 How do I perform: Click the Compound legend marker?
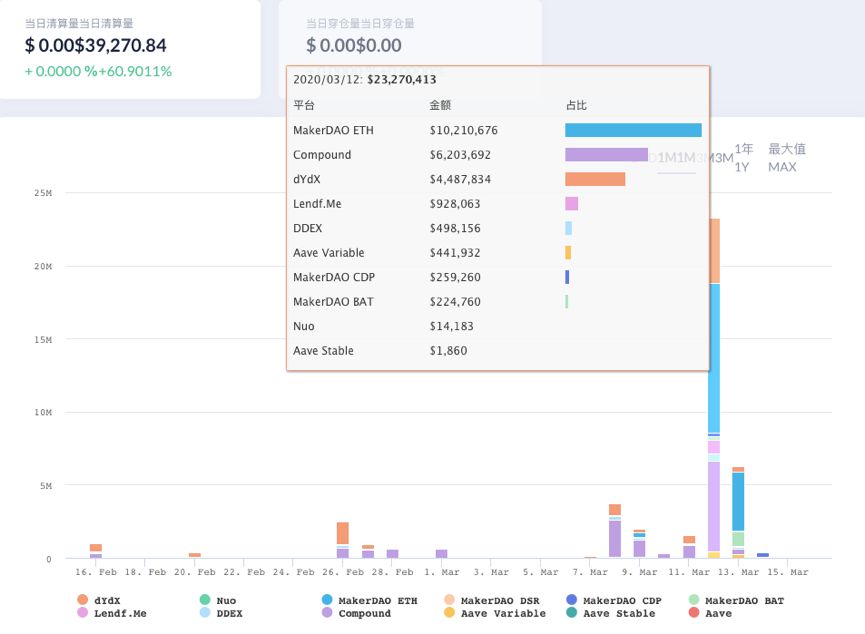coord(327,613)
